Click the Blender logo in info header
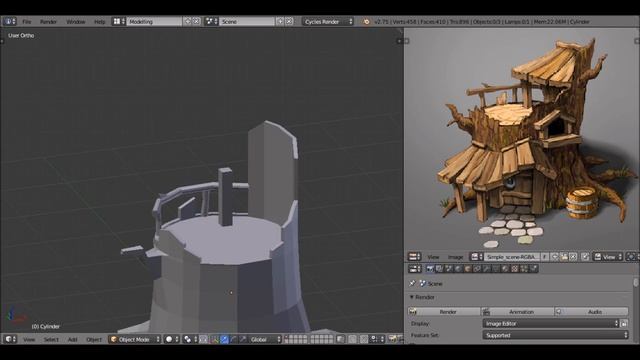Screen dimensions: 640x360 click(366, 22)
